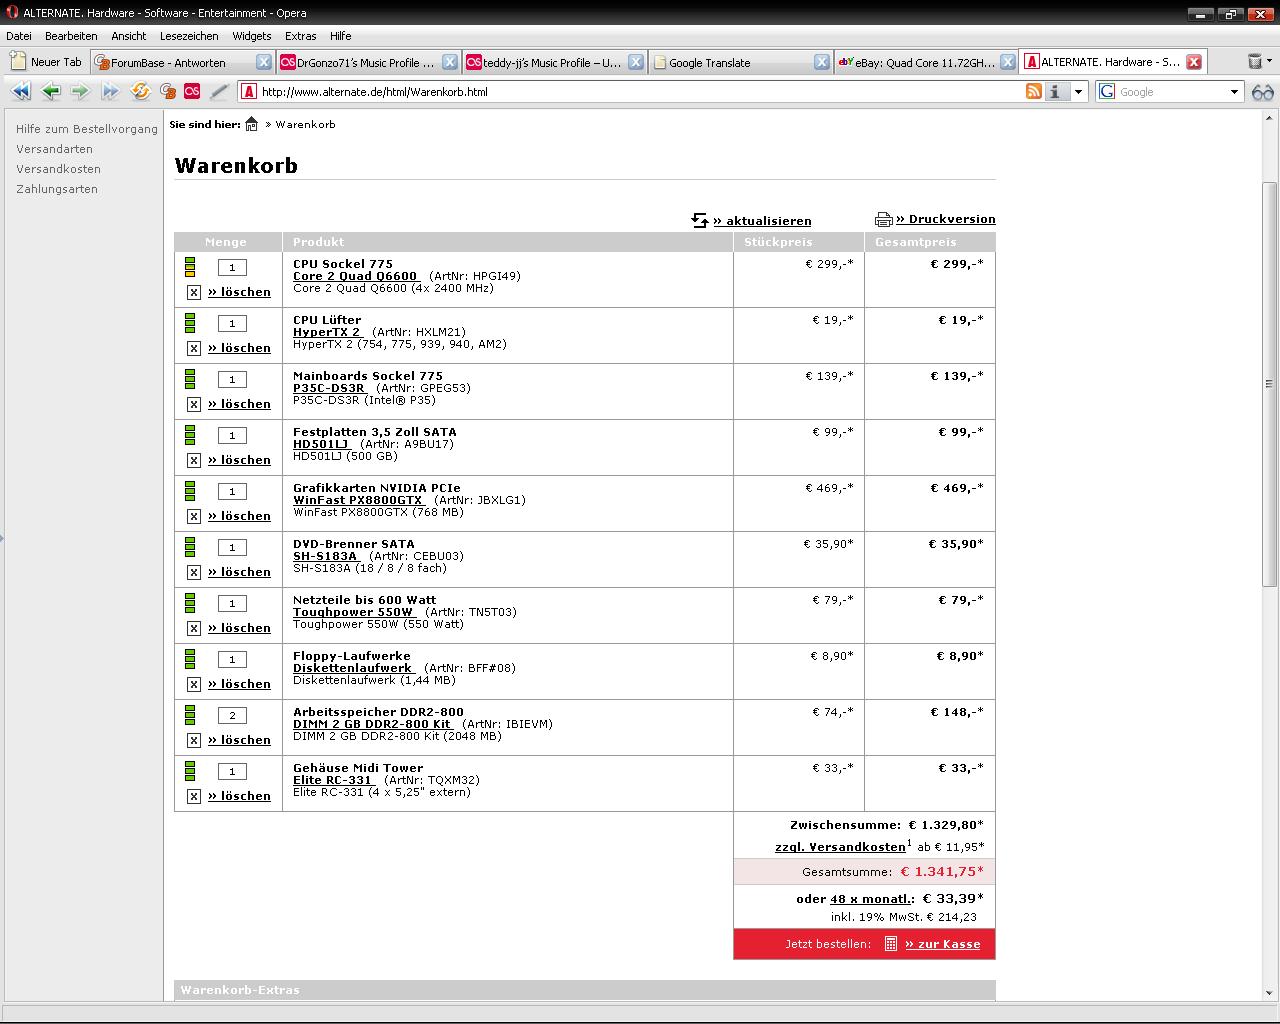
Task: Open the zzgl. Versandkosten link
Action: 840,847
